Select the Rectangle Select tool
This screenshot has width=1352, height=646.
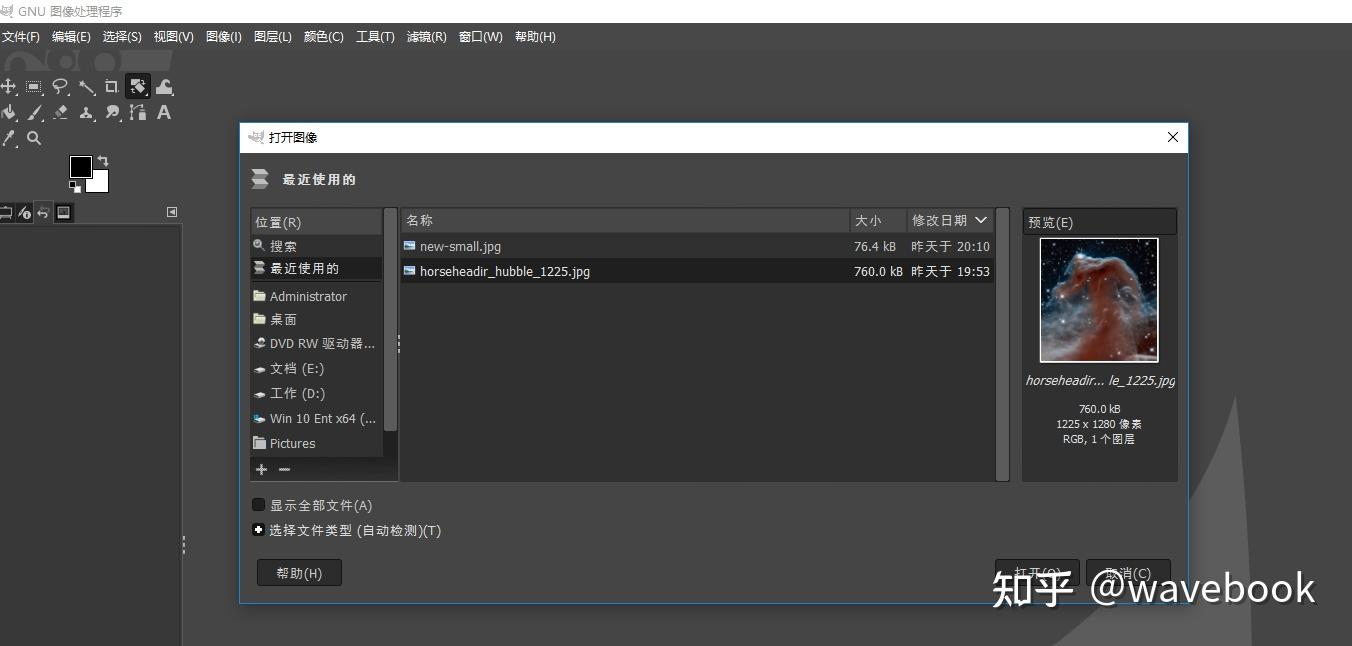(34, 86)
